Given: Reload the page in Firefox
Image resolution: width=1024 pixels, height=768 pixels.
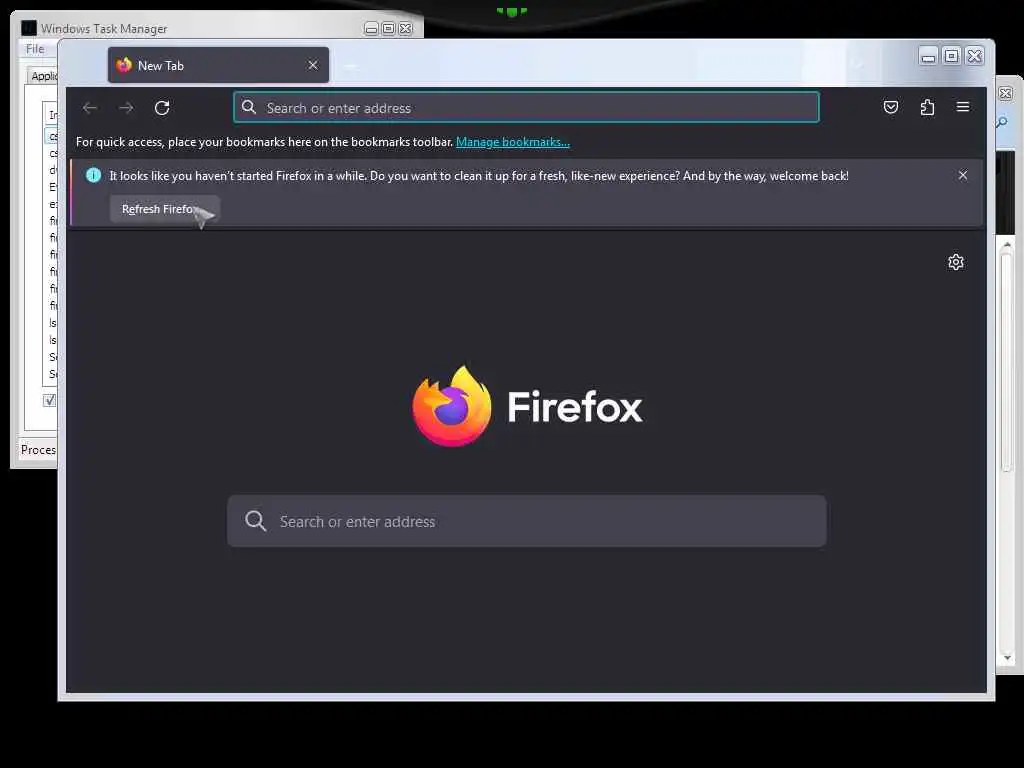Looking at the screenshot, I should click(162, 108).
